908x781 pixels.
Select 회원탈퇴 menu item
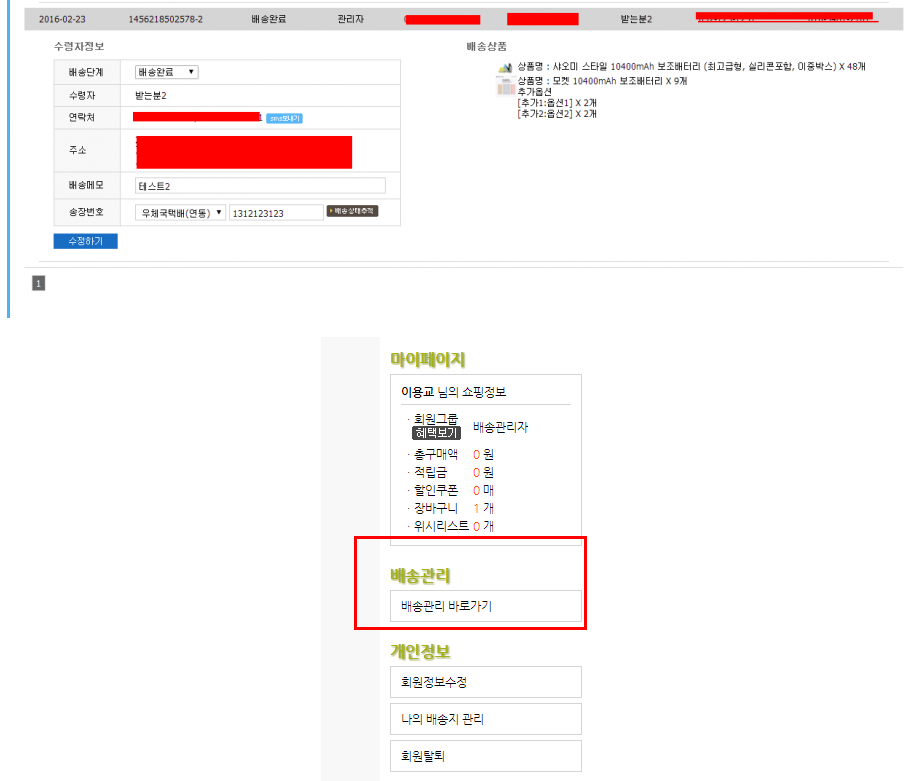tap(485, 756)
